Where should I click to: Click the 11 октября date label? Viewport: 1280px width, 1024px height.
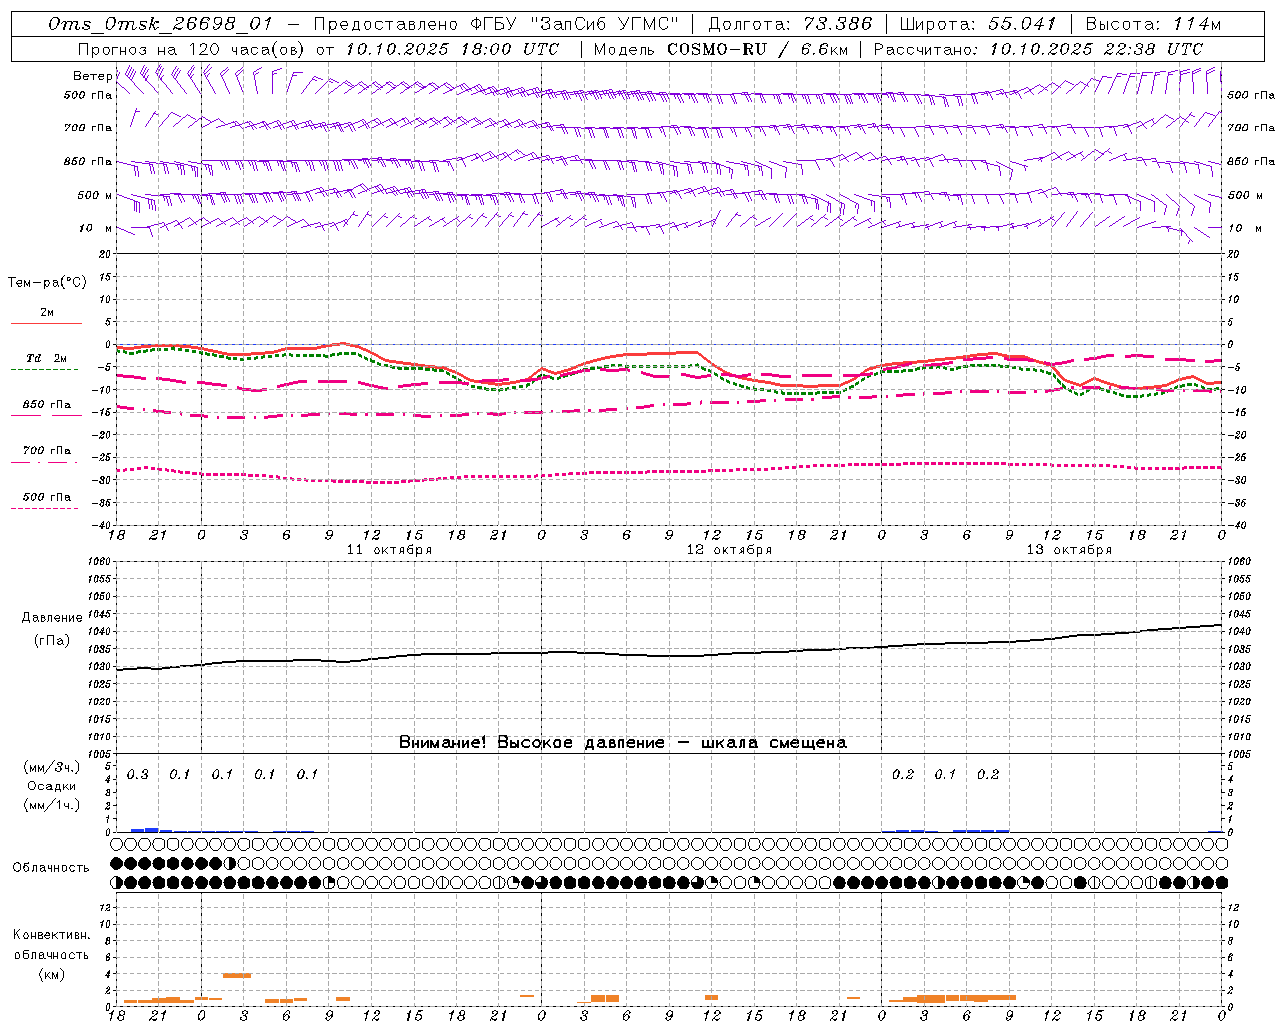pos(389,550)
